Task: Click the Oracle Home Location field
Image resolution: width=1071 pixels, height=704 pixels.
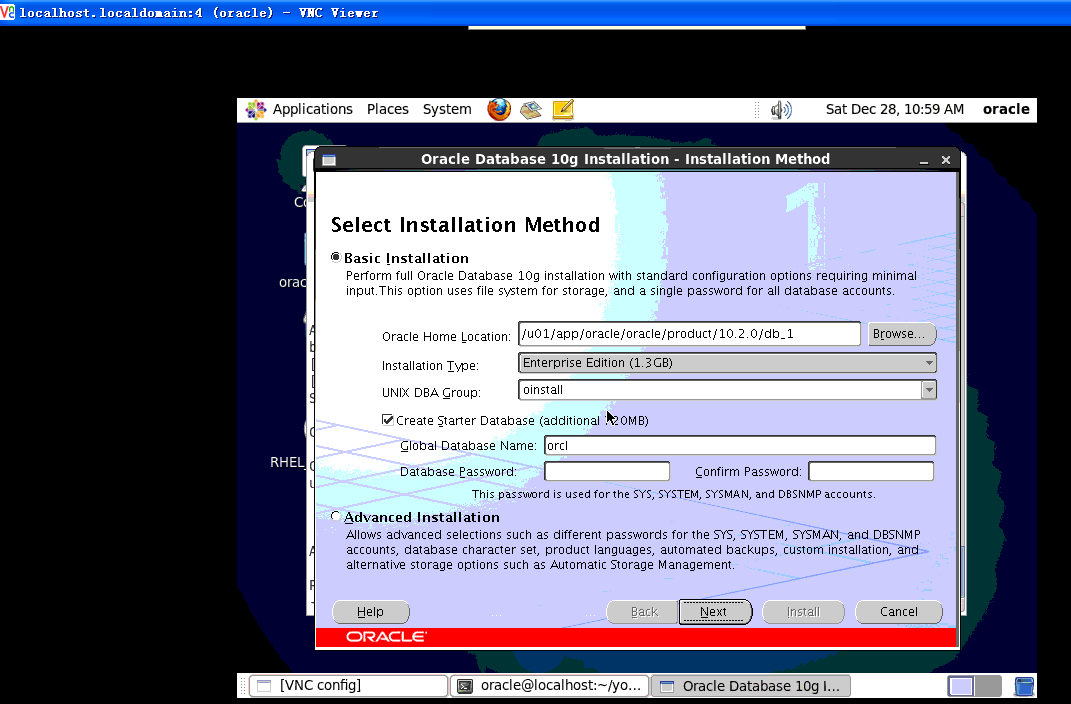Action: point(689,334)
